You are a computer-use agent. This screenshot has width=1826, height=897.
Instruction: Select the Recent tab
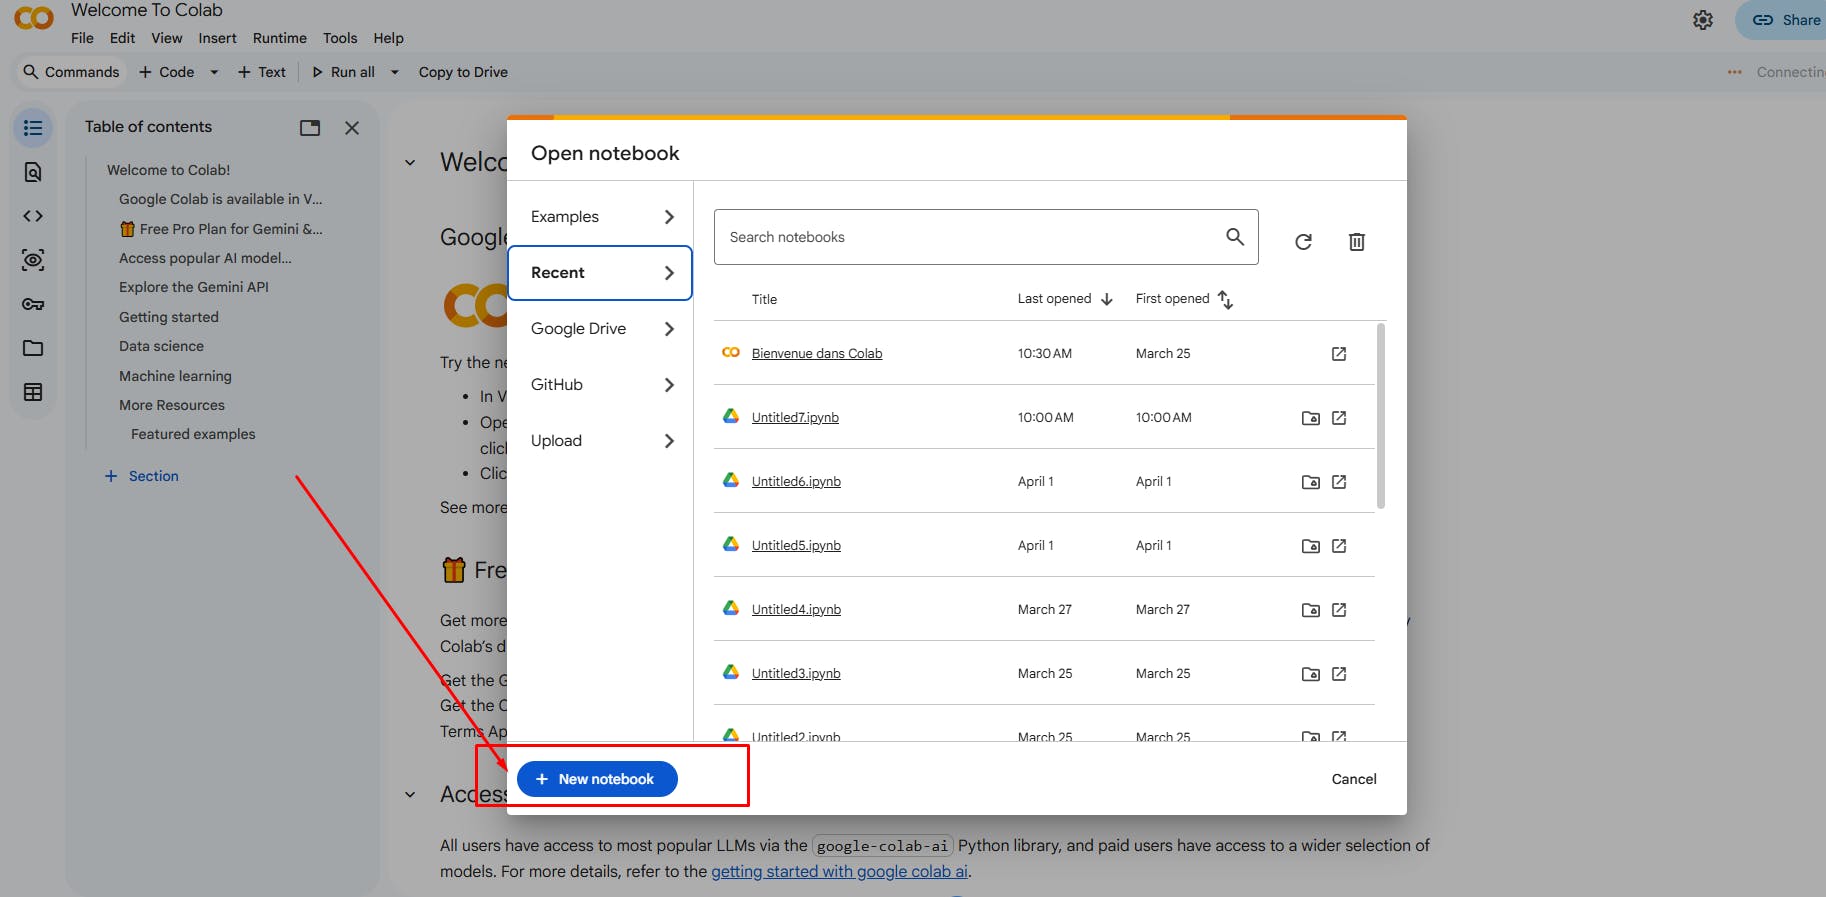coord(600,273)
